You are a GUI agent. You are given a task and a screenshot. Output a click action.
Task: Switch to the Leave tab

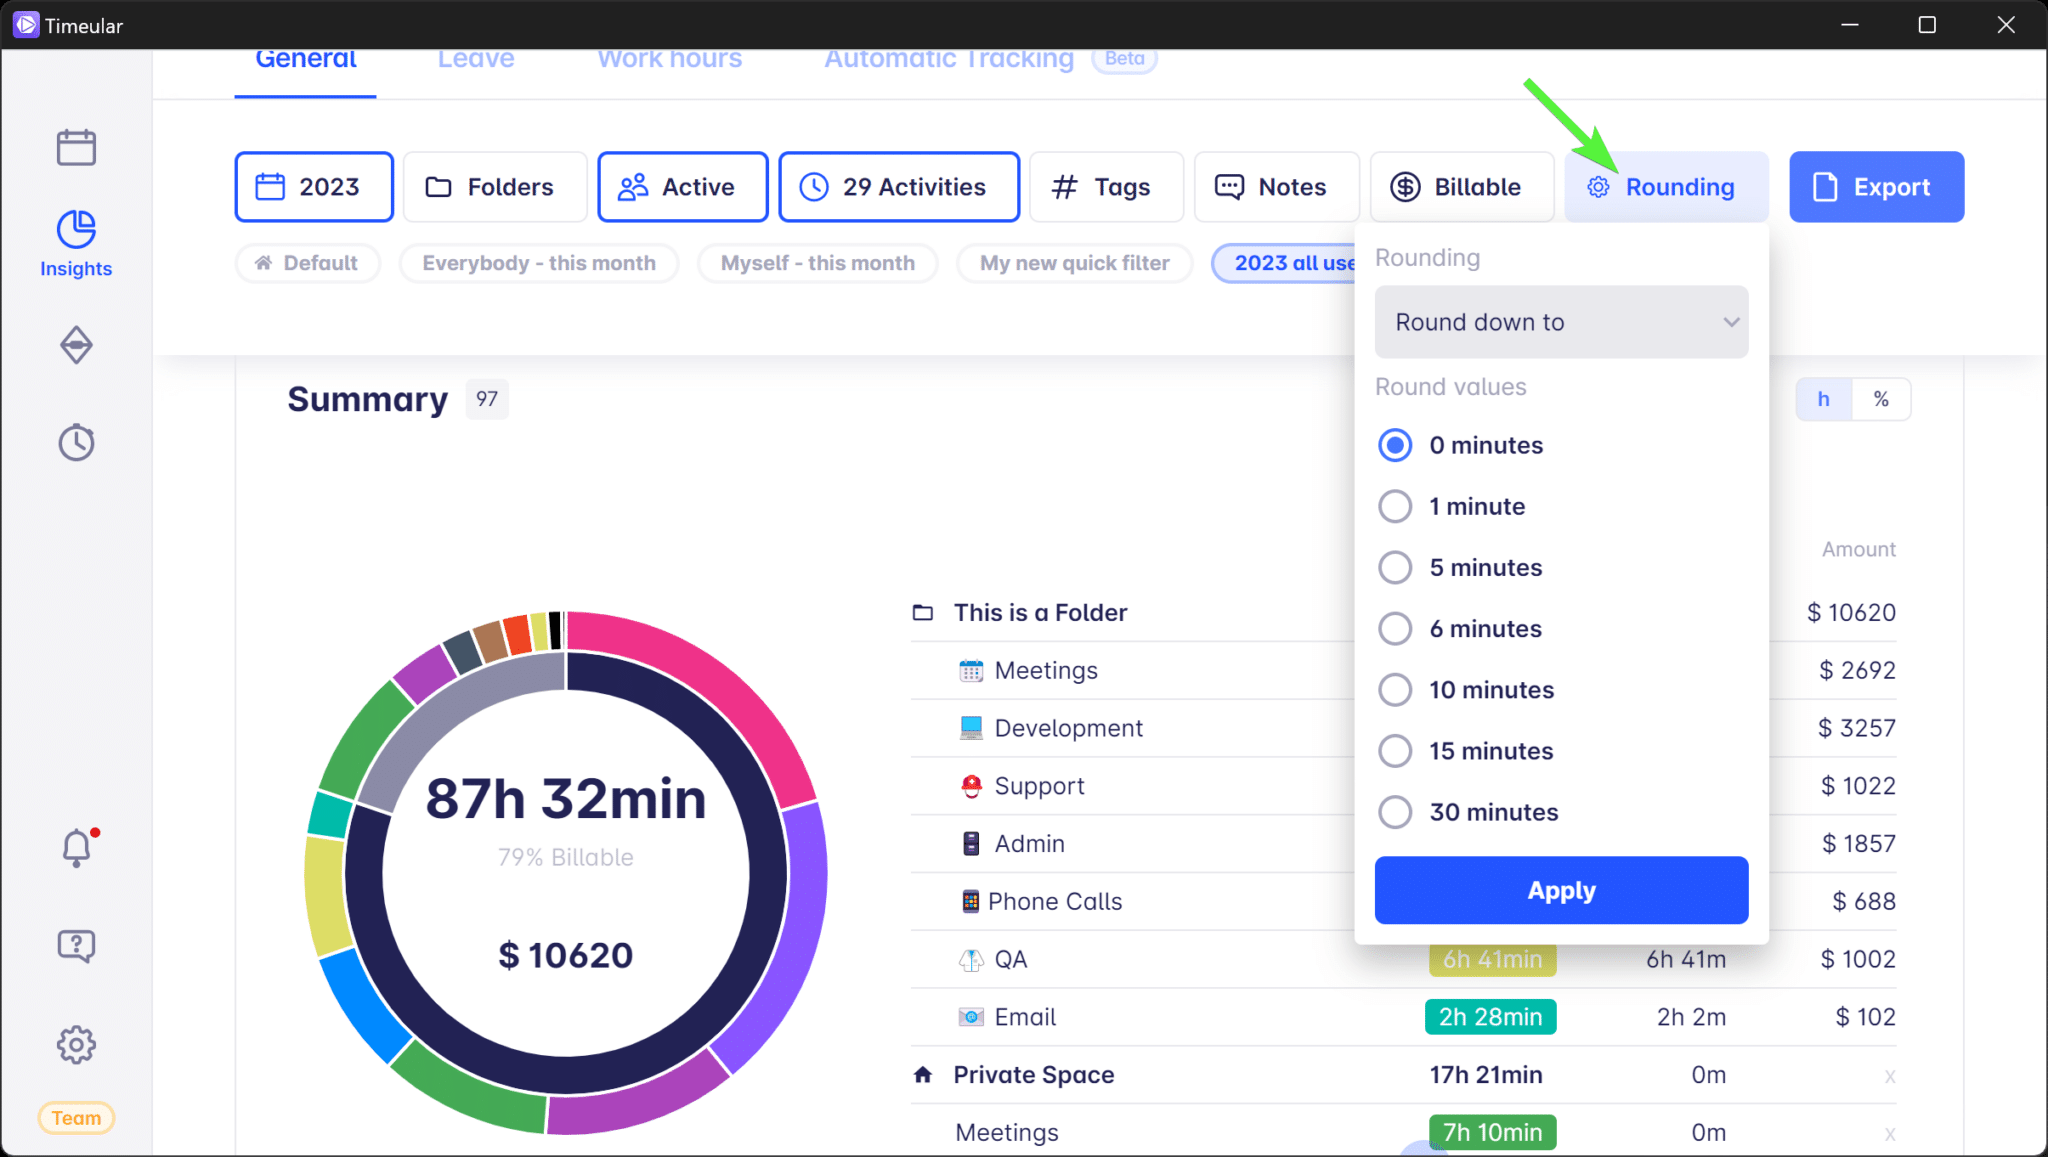point(476,62)
